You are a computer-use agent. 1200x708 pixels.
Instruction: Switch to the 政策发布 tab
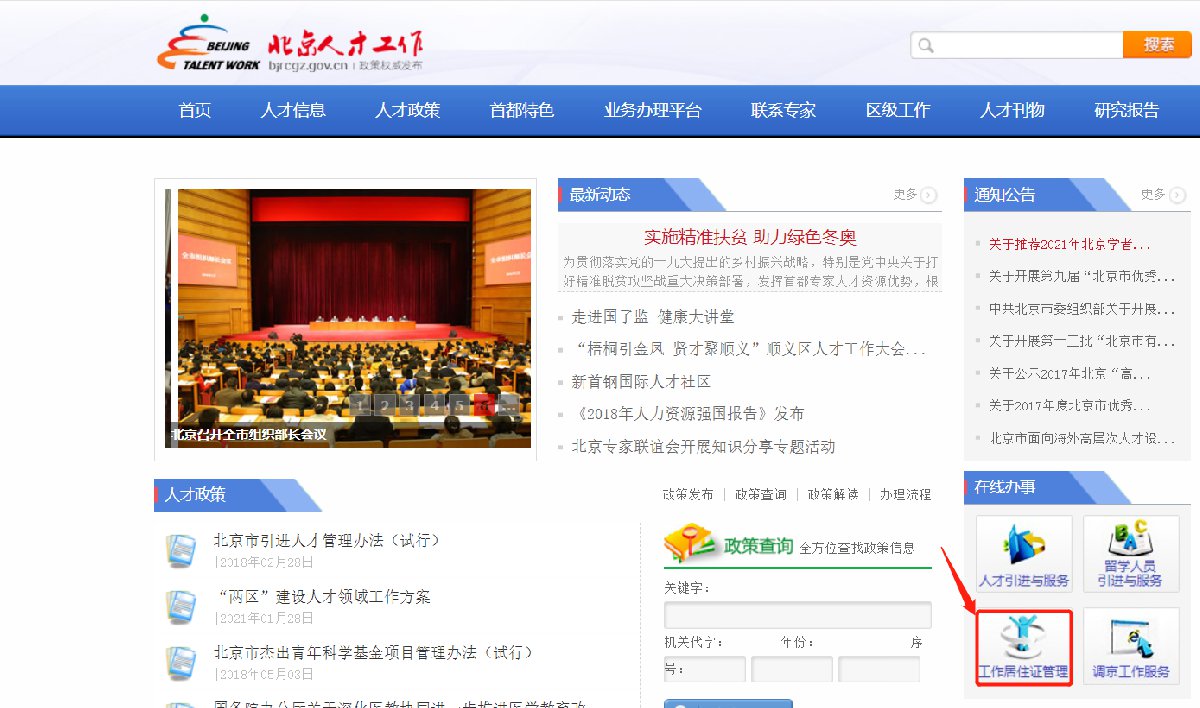point(688,494)
